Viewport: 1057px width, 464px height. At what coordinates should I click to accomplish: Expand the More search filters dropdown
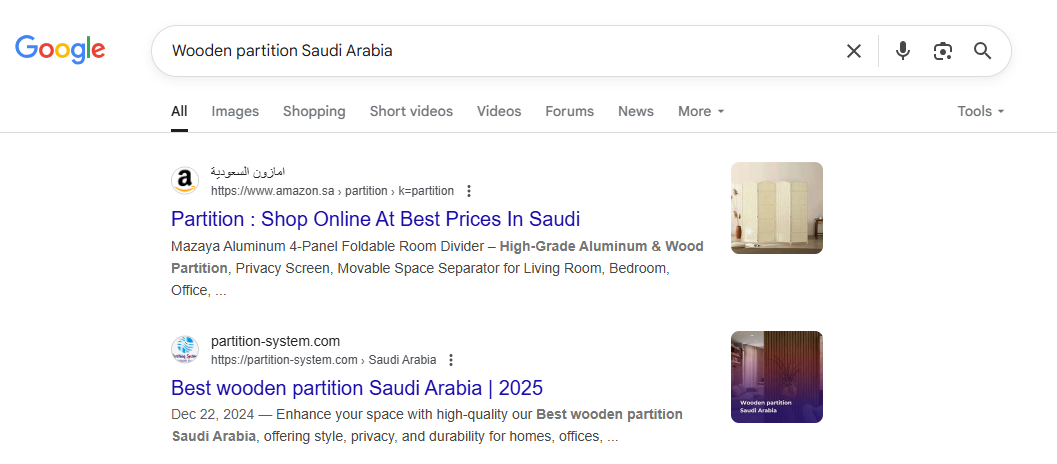701,111
